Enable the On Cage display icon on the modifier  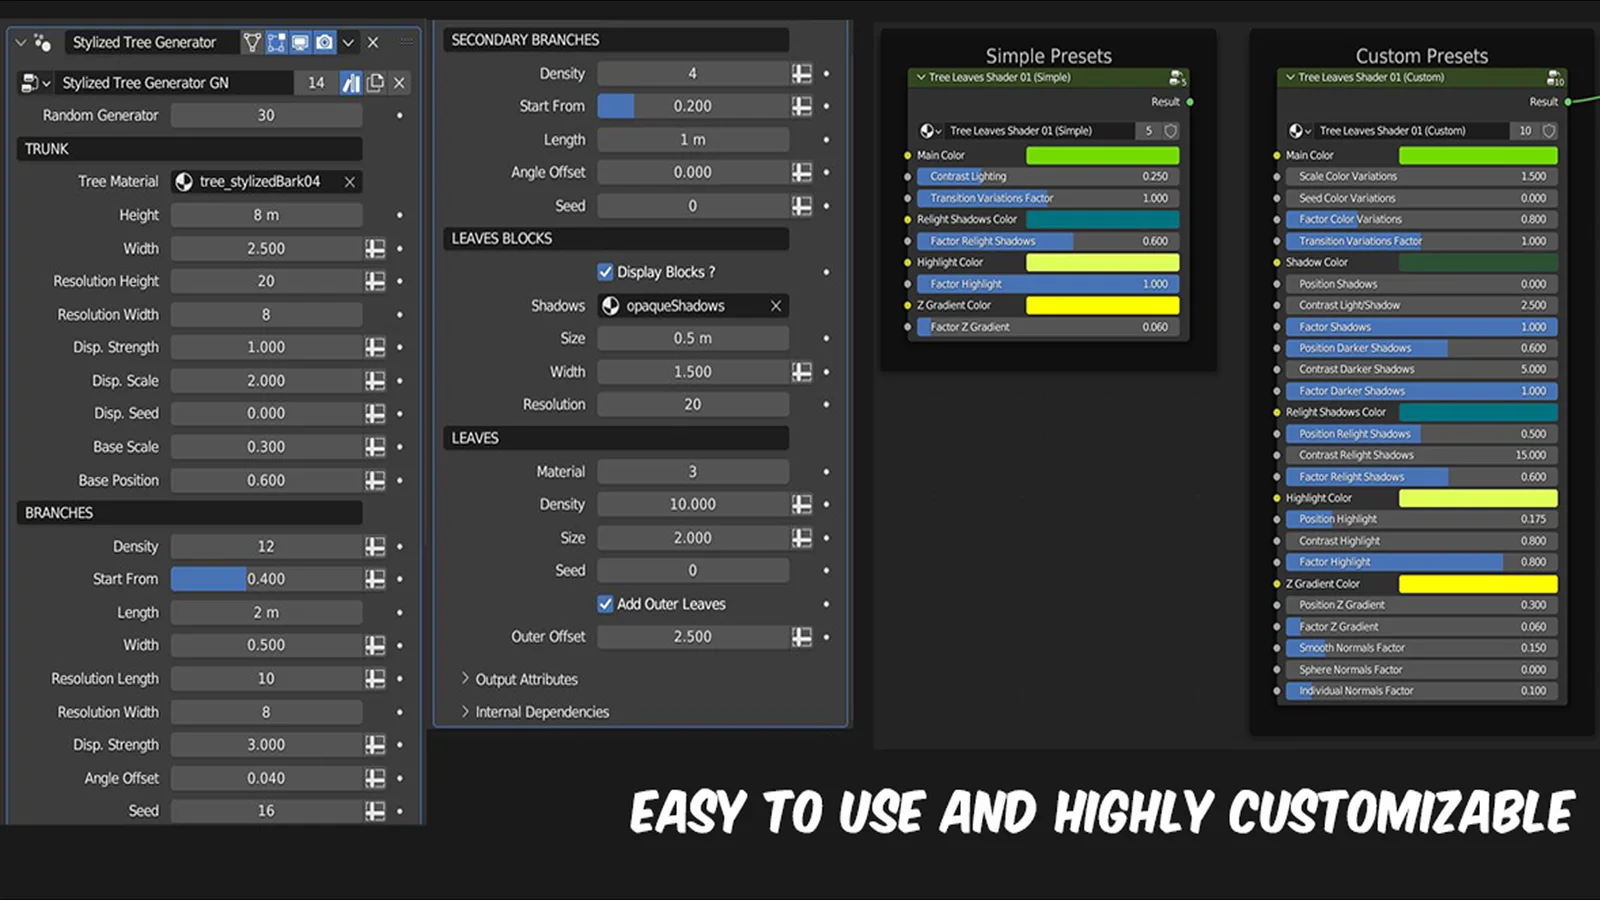click(253, 42)
